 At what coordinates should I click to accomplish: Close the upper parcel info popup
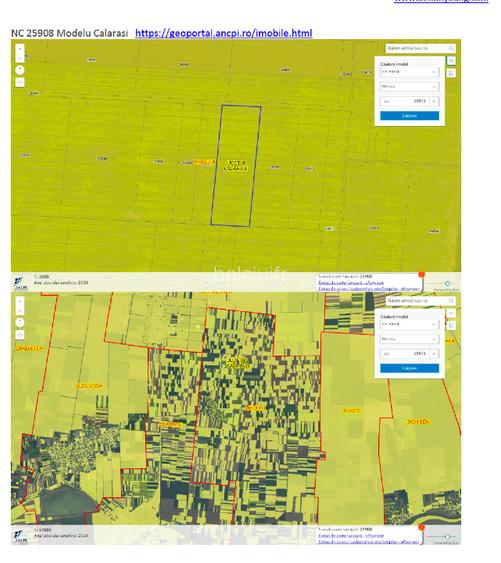[421, 275]
